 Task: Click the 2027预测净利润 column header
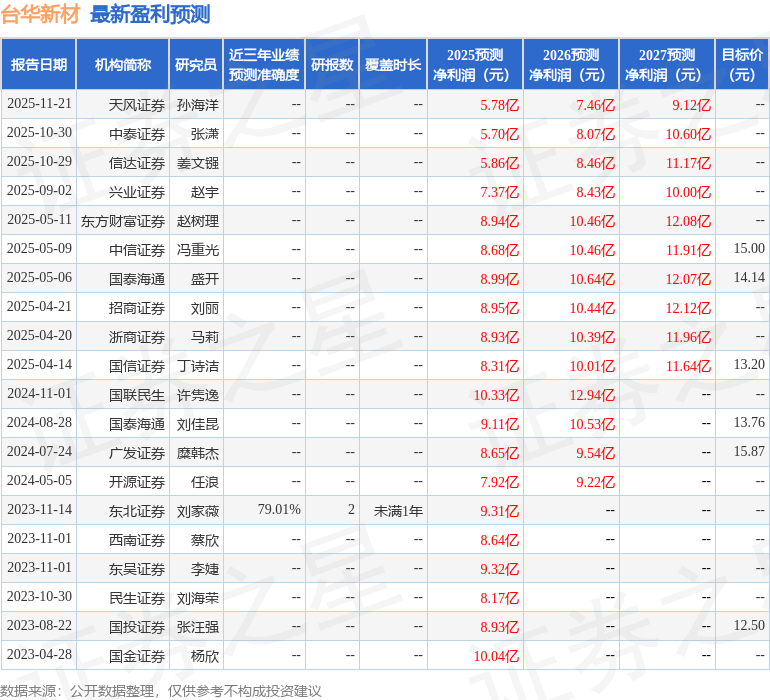point(667,65)
